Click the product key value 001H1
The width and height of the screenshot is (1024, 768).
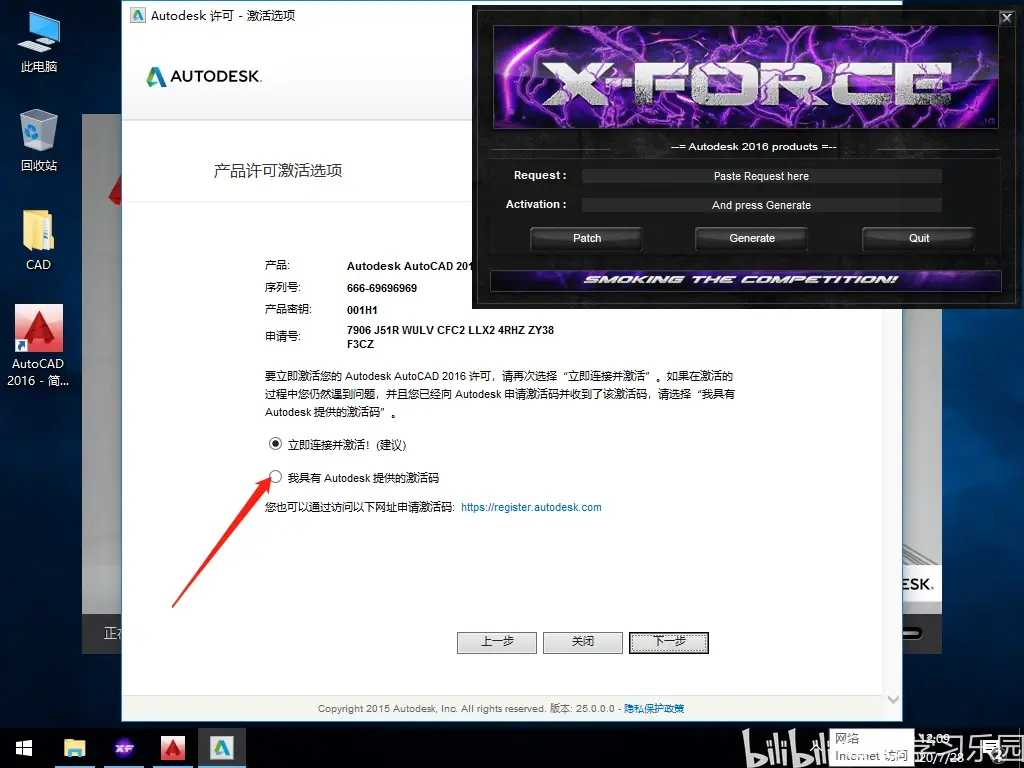tap(362, 310)
